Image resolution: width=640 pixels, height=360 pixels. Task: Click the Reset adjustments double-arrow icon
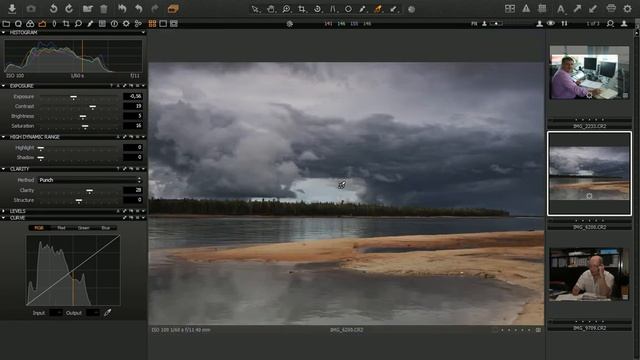[x=122, y=8]
